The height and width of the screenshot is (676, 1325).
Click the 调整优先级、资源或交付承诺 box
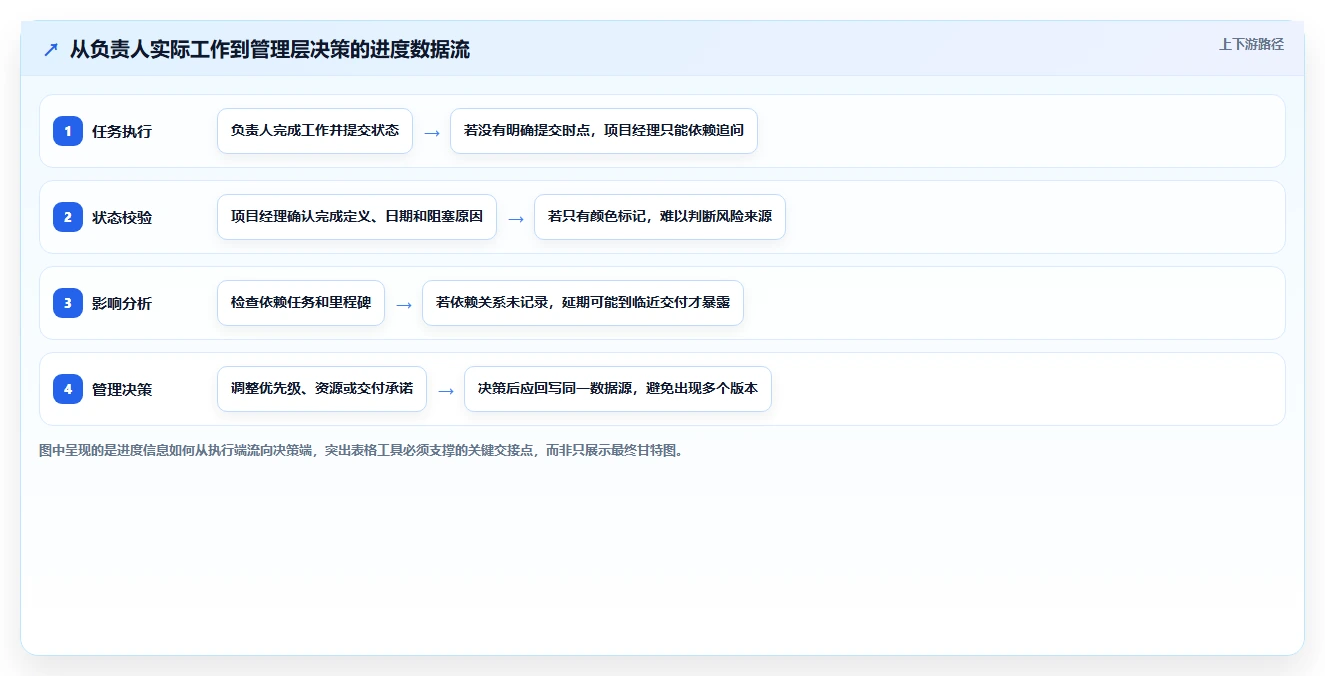pos(322,389)
